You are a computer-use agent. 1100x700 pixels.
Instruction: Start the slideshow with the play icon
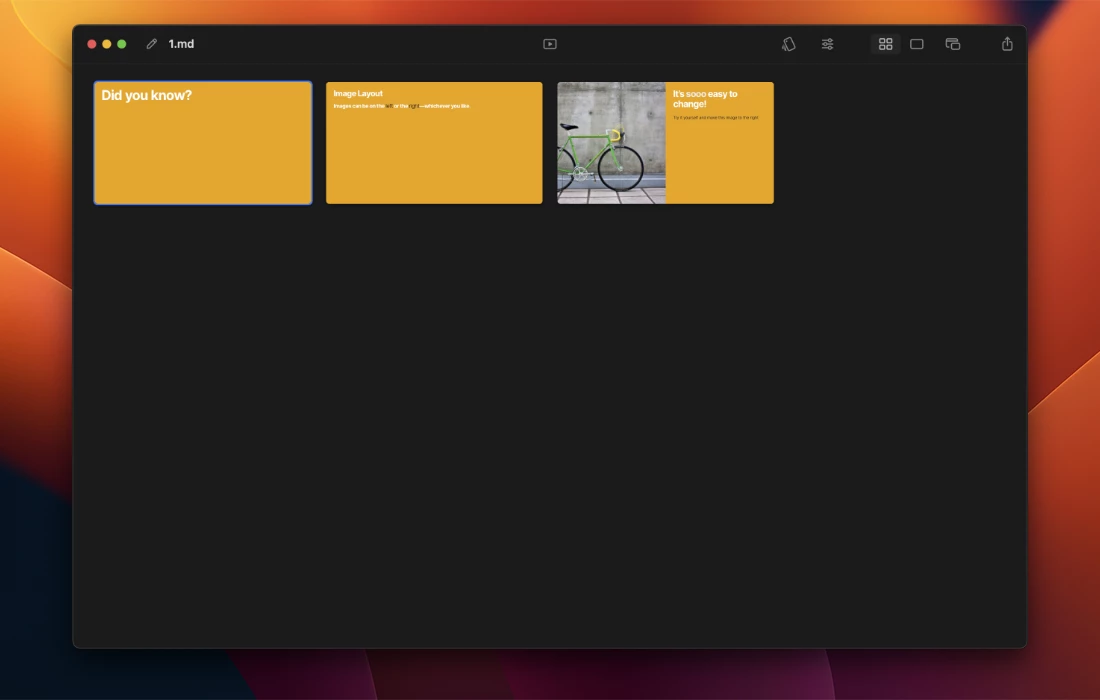[x=550, y=44]
